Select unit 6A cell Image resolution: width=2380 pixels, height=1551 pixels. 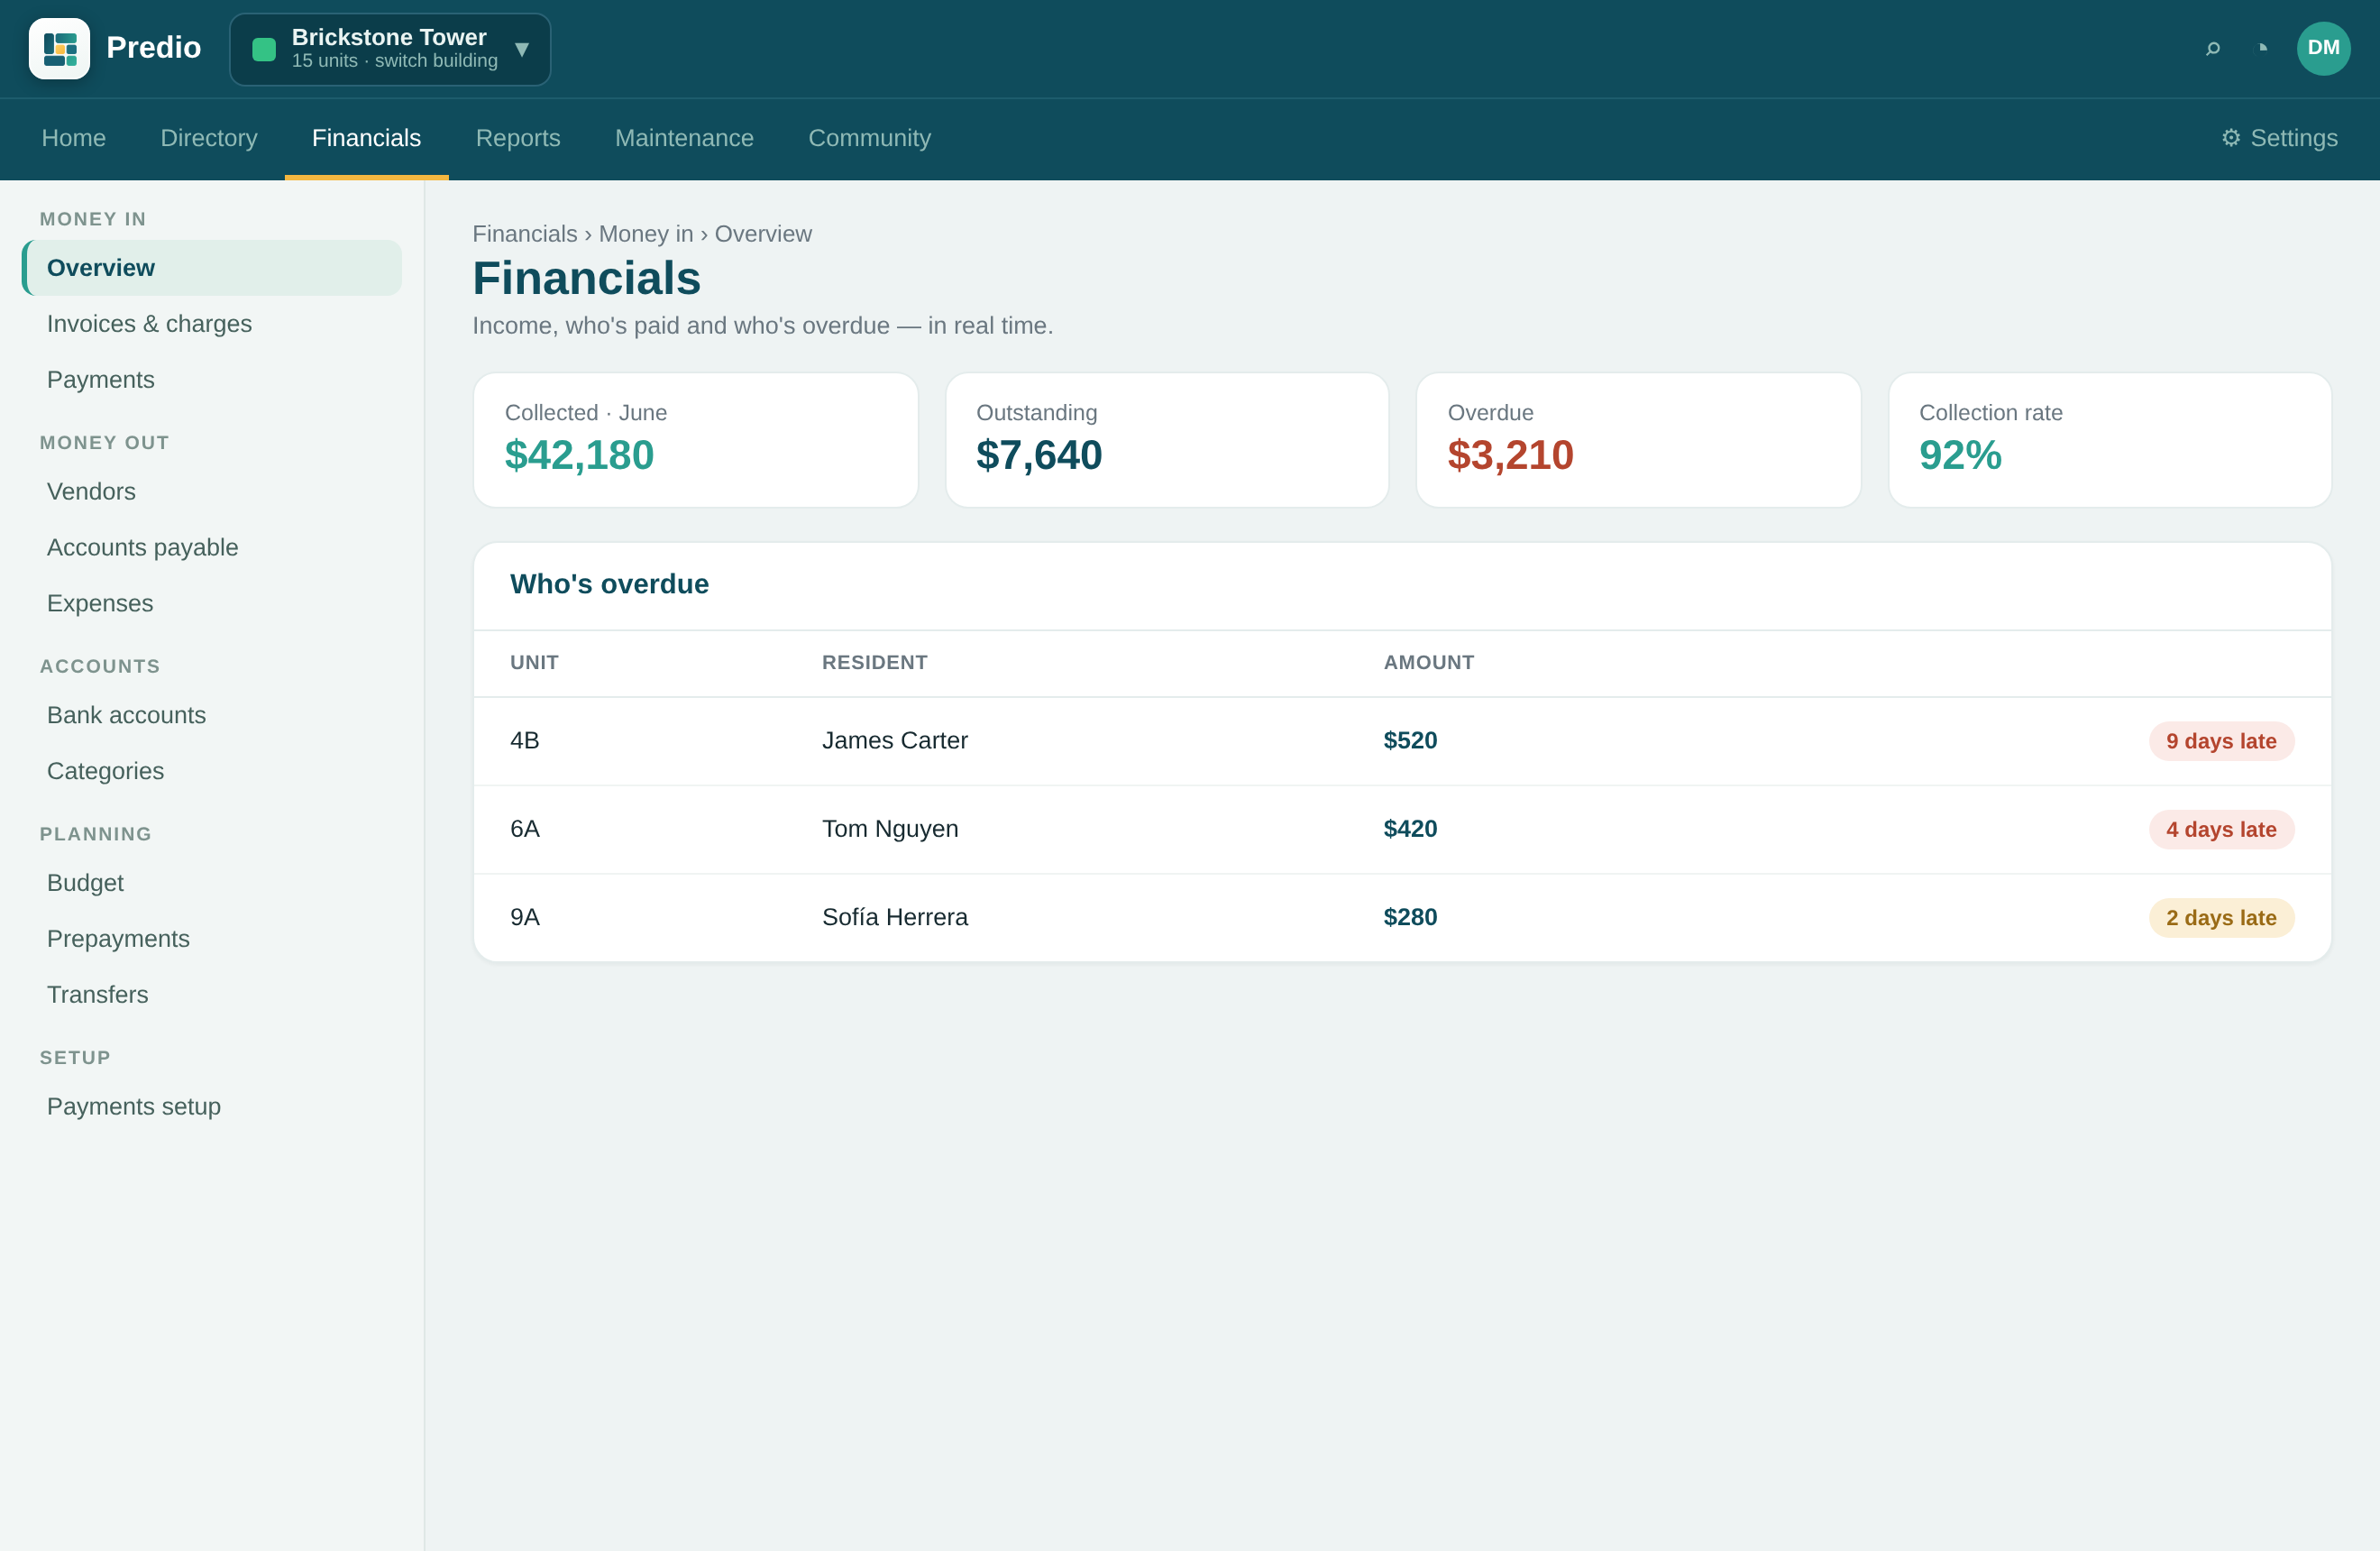click(525, 829)
